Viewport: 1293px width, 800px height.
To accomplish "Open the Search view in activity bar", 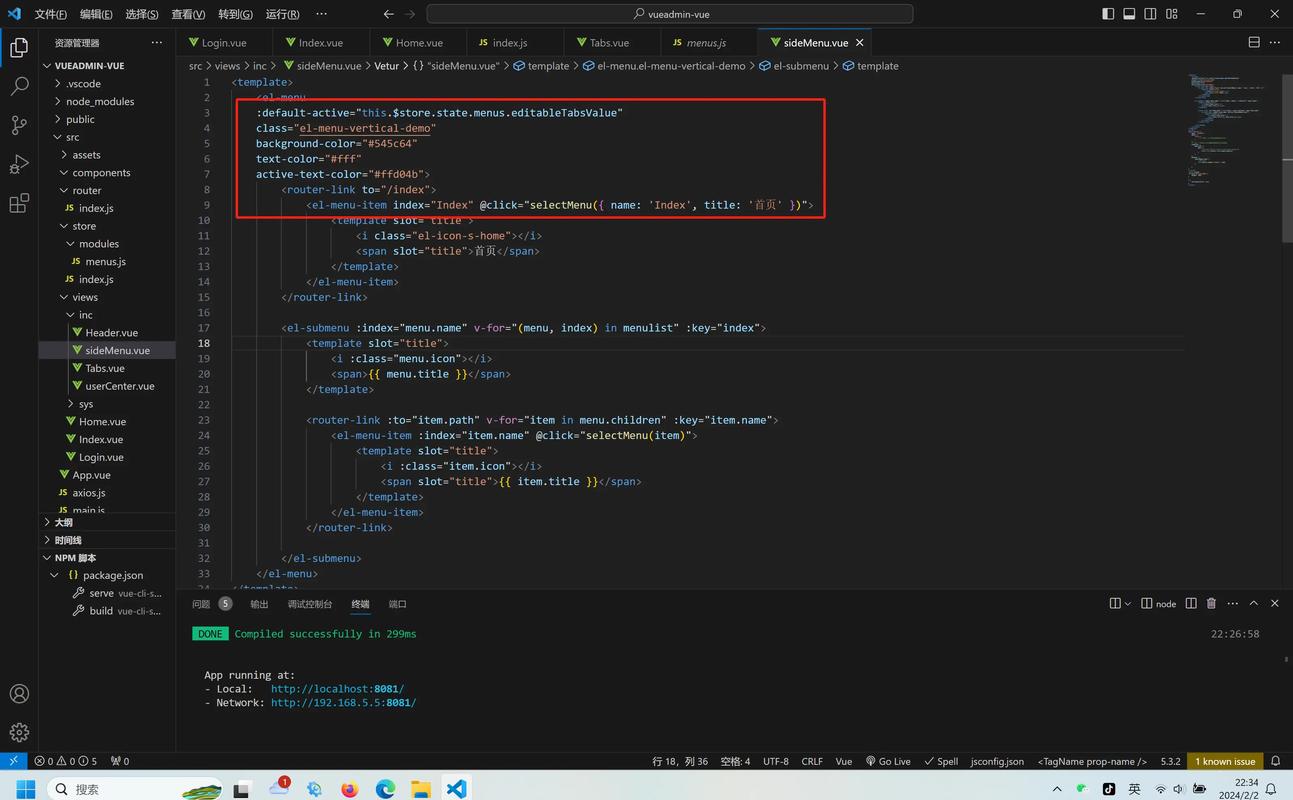I will [x=19, y=87].
